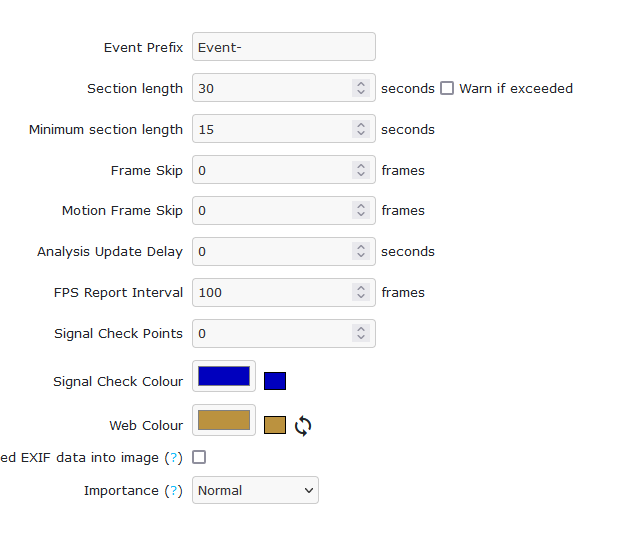
Task: Click into the Section length field
Action: [273, 88]
